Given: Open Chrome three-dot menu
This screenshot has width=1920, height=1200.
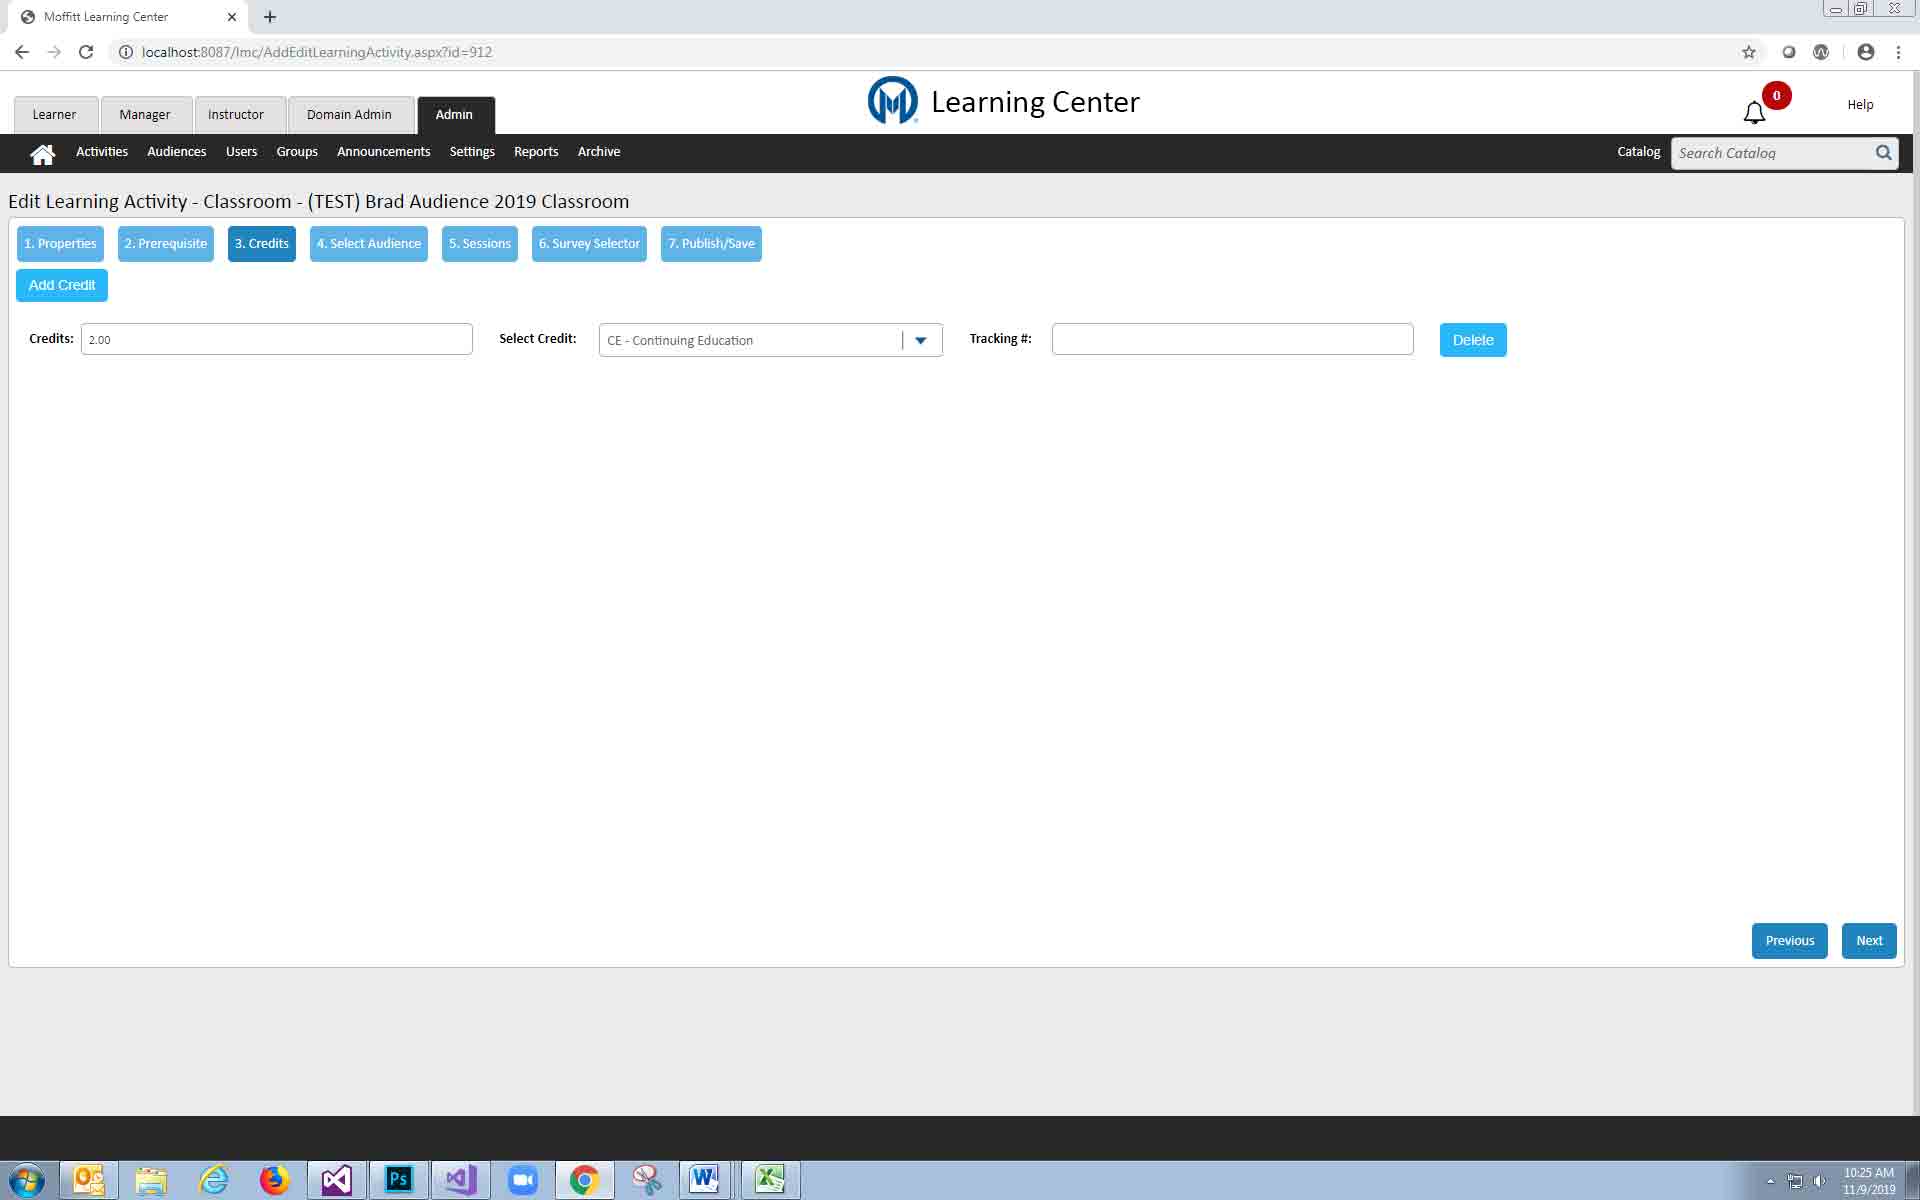Looking at the screenshot, I should [1898, 52].
